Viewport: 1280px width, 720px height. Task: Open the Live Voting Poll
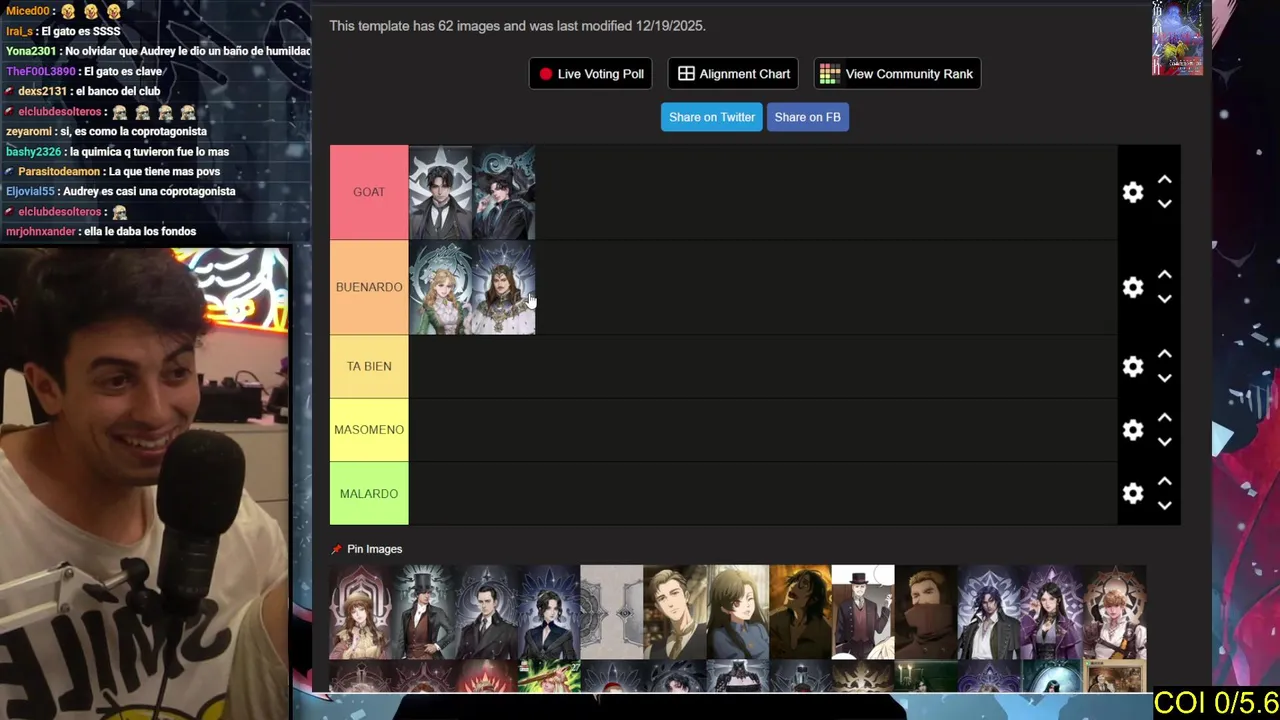pyautogui.click(x=591, y=74)
